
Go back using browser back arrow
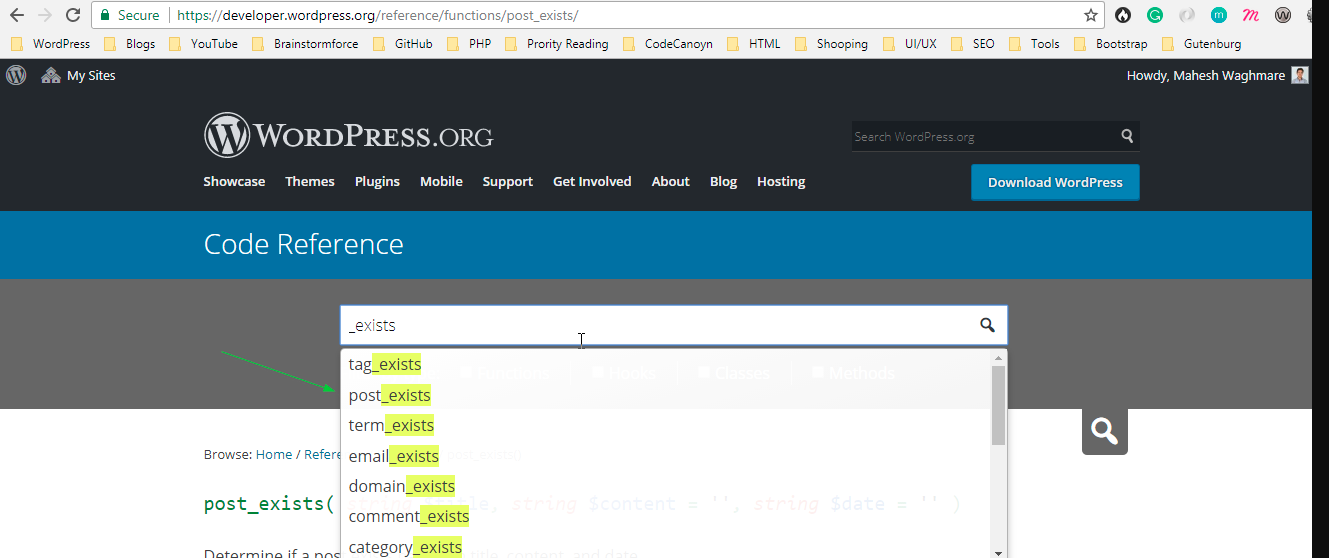[x=17, y=15]
